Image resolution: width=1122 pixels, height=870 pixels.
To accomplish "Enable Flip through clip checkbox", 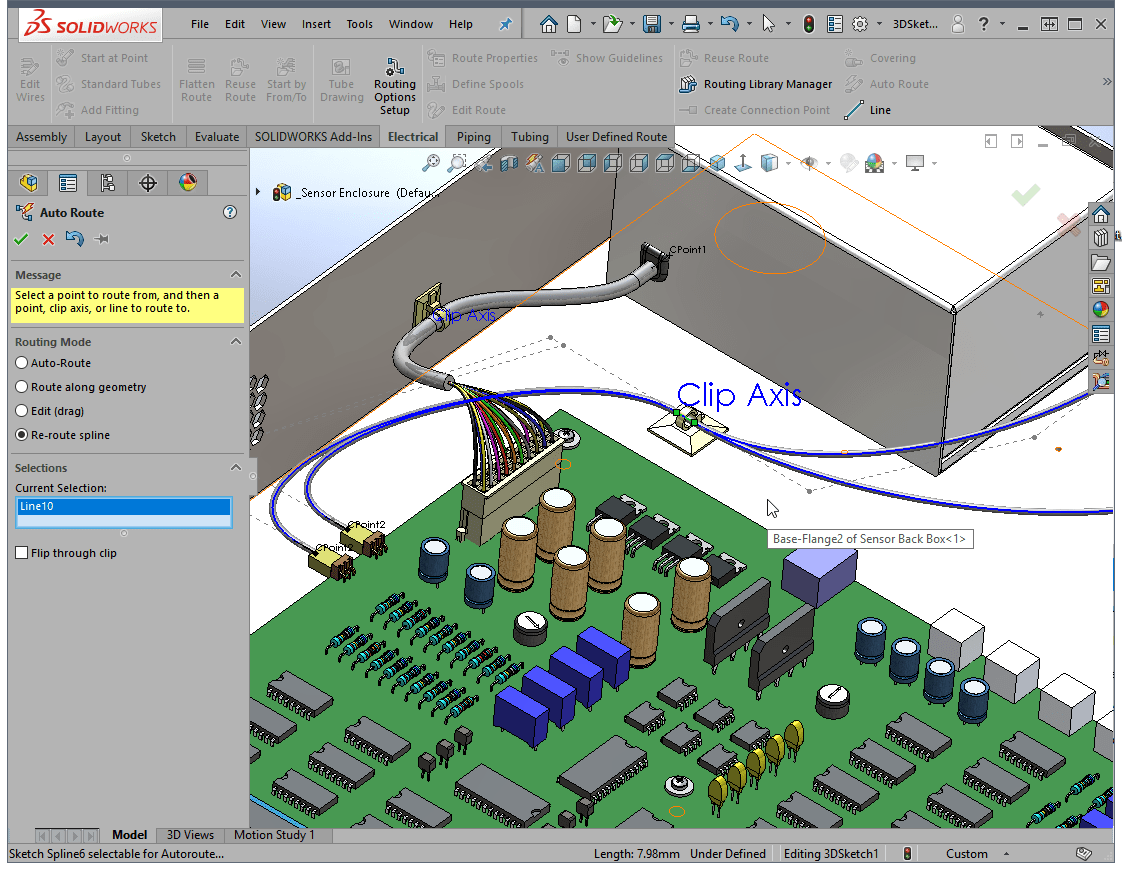I will pos(21,553).
